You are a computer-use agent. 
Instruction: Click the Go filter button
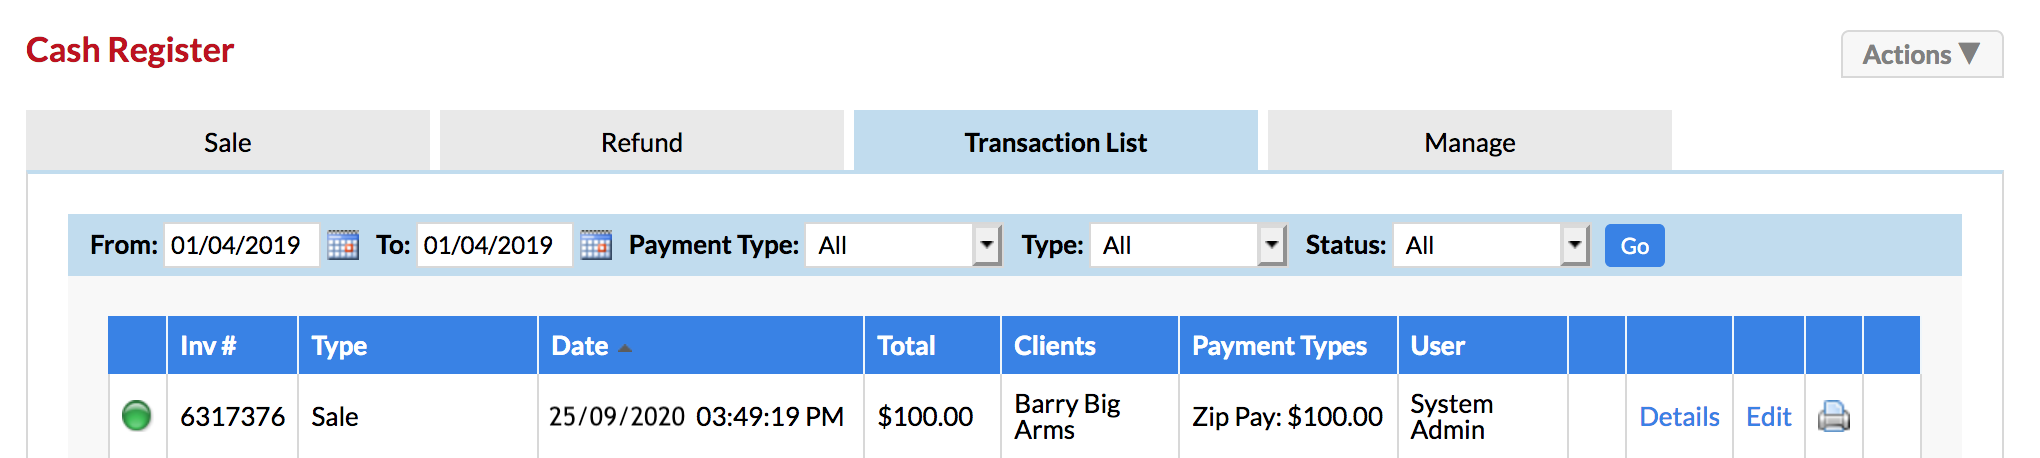tap(1635, 246)
